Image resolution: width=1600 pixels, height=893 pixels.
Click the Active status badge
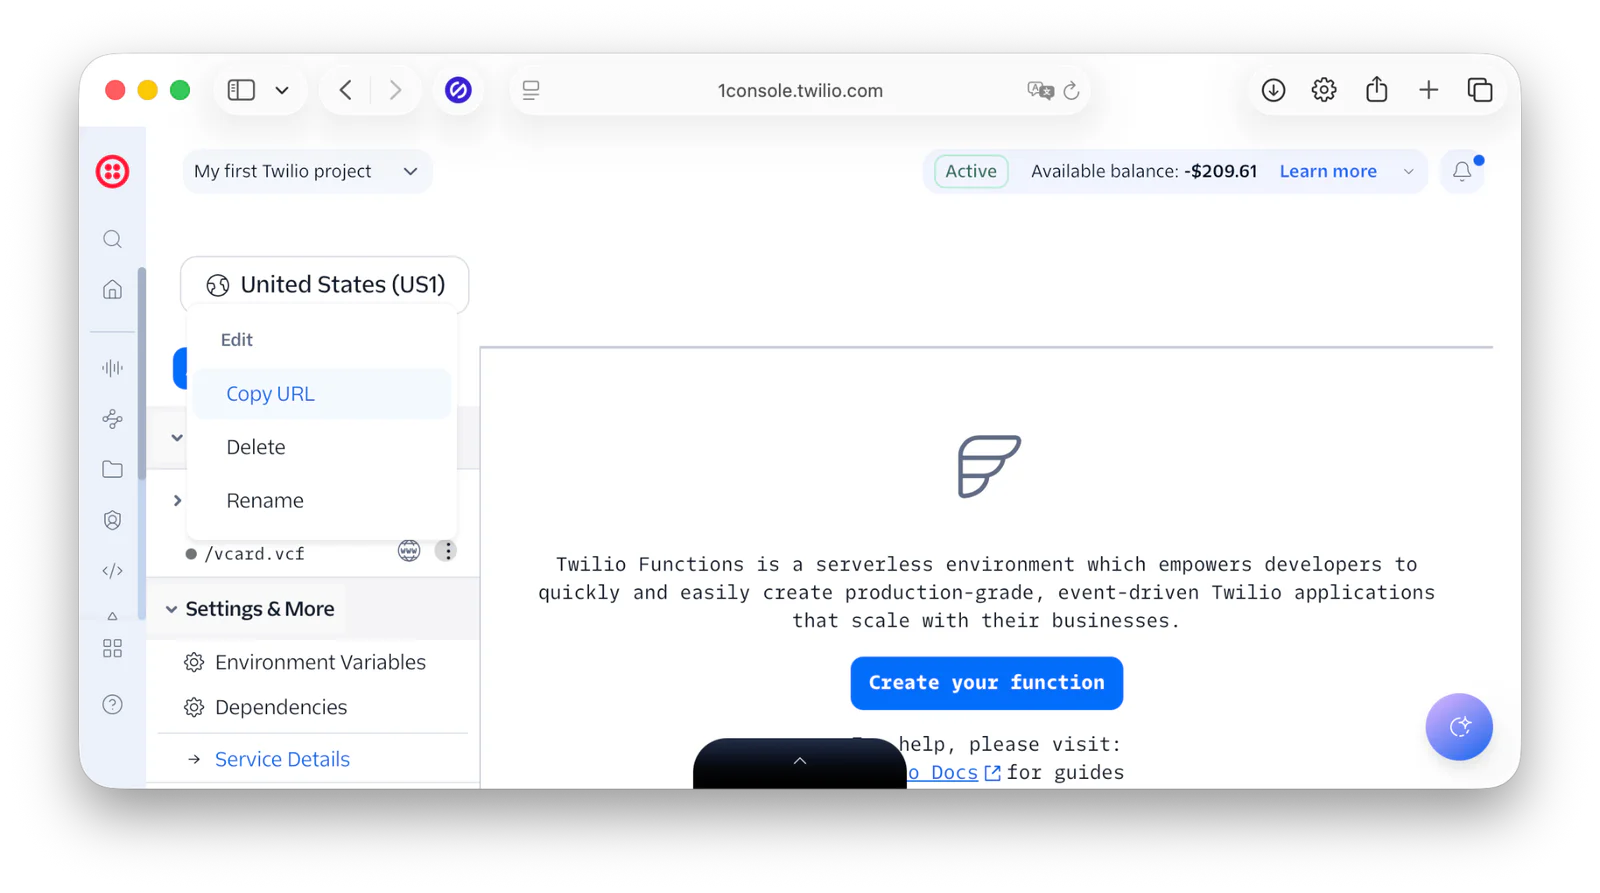tap(971, 171)
